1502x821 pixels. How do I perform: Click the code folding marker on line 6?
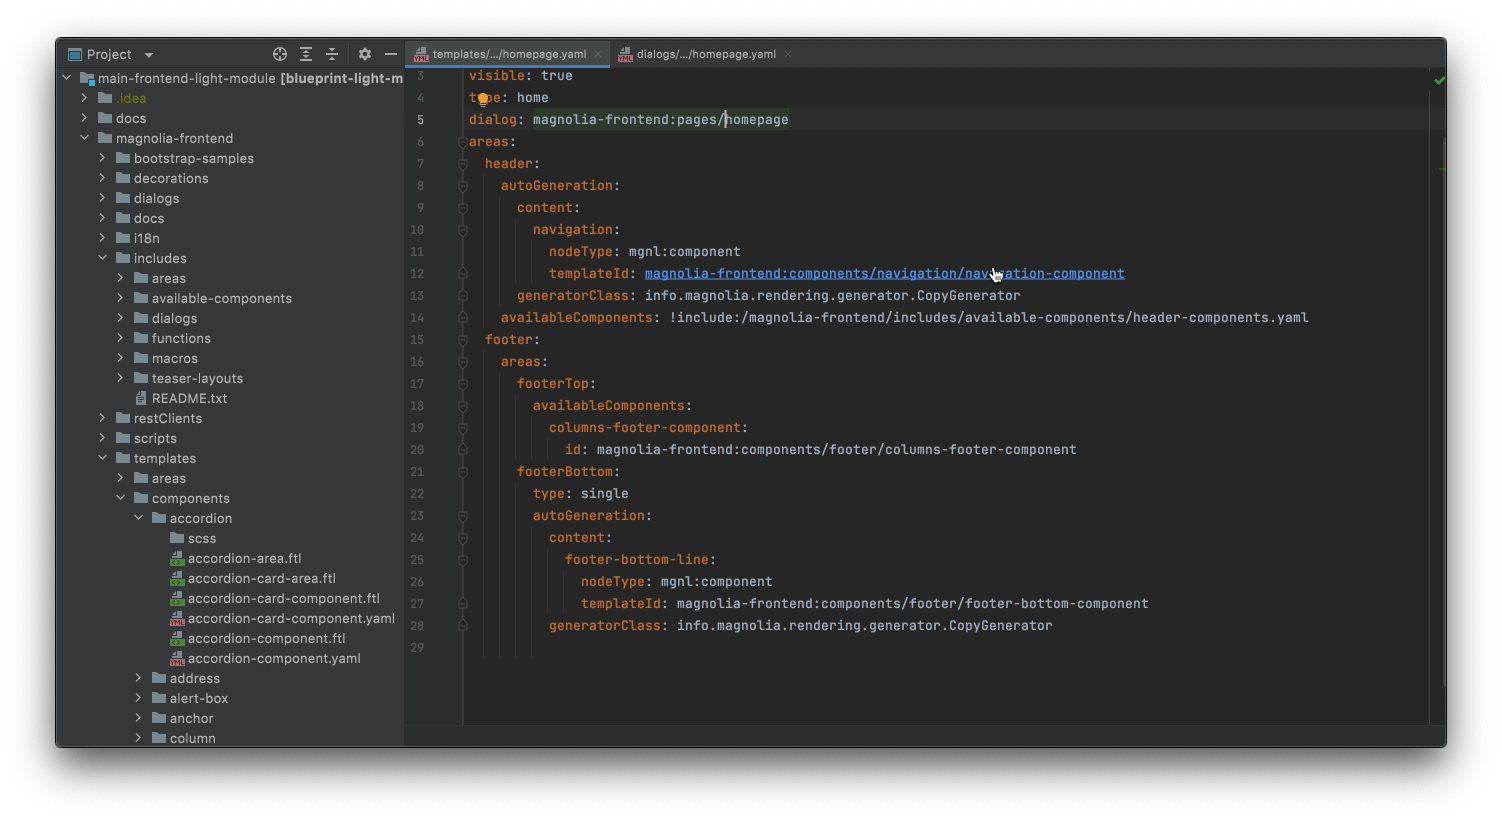coord(462,141)
